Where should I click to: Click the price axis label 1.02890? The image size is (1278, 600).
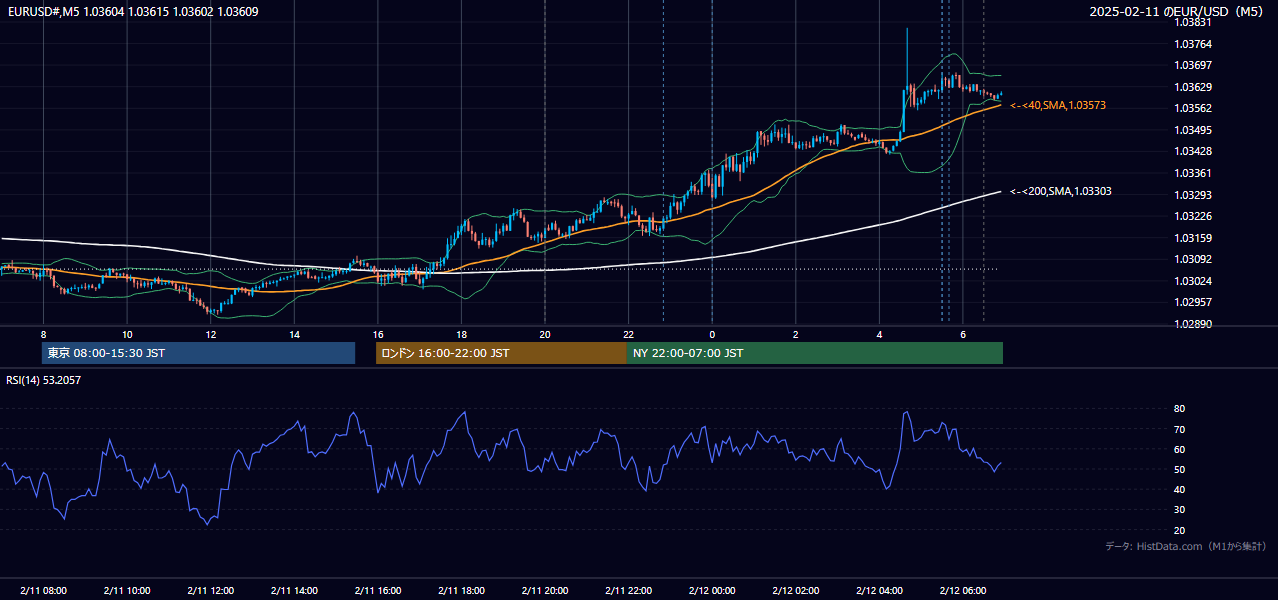tap(1192, 324)
